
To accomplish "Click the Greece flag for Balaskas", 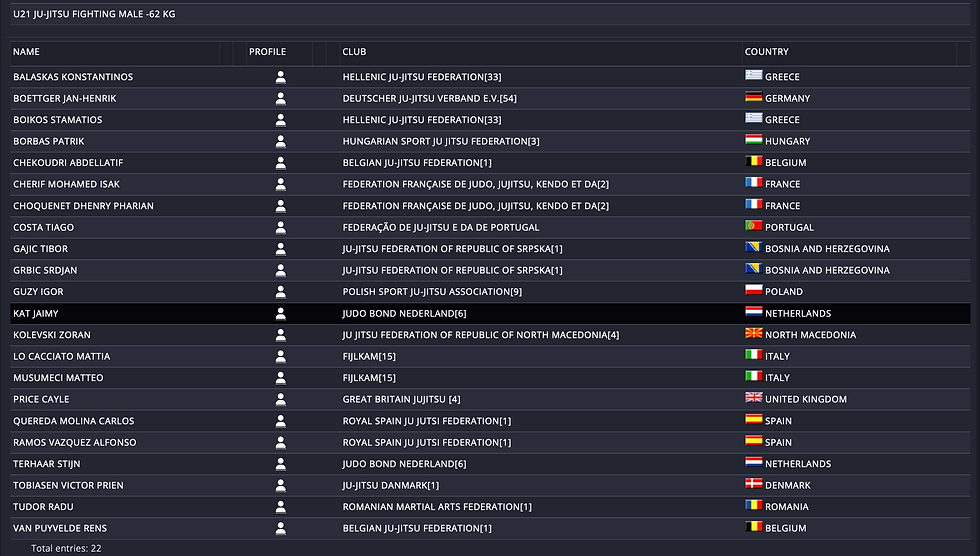I will click(753, 76).
